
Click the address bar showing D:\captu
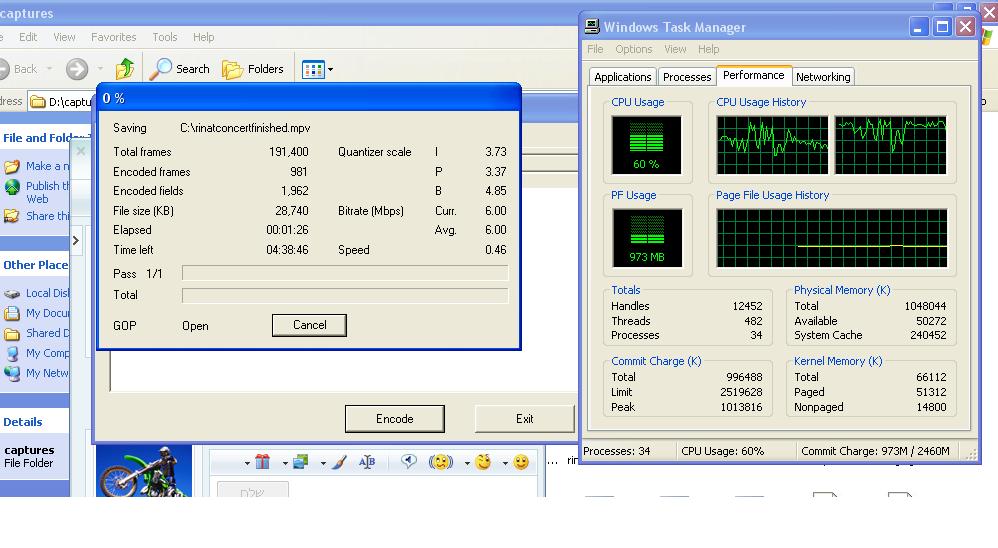pos(62,102)
